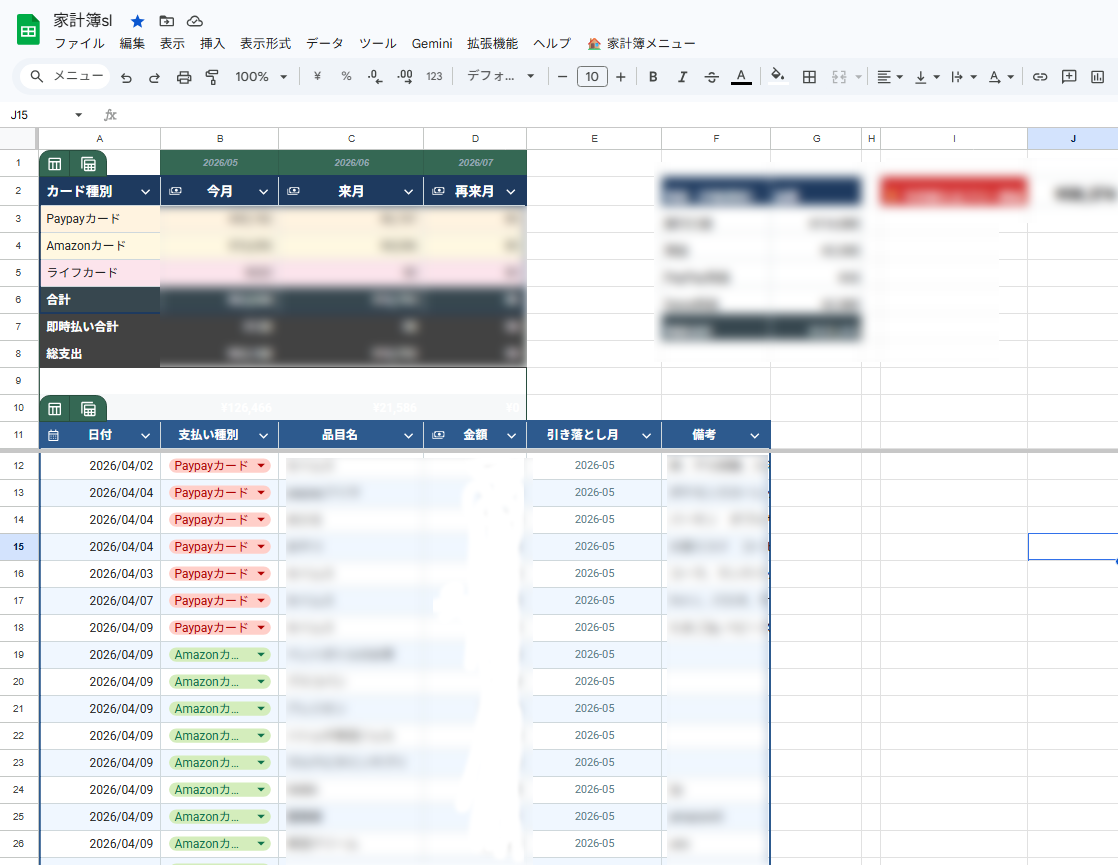Open the fill color picker
Viewport: 1118px width, 865px height.
pos(778,76)
